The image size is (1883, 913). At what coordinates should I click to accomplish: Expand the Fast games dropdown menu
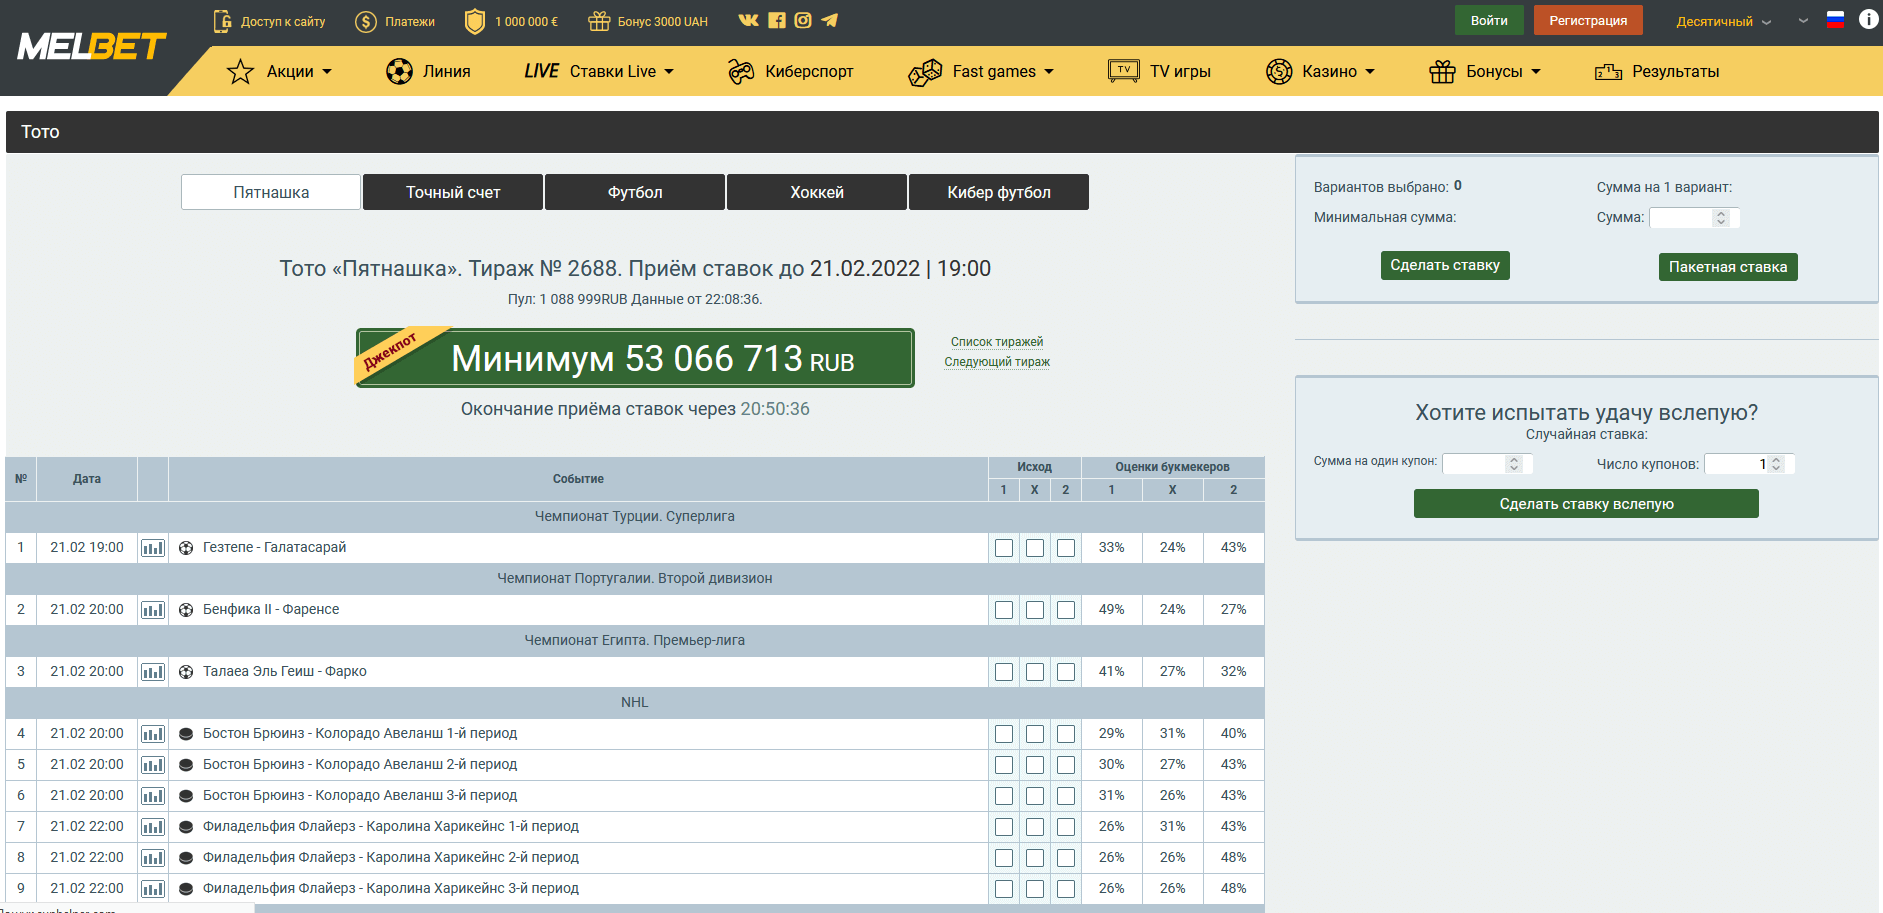981,72
